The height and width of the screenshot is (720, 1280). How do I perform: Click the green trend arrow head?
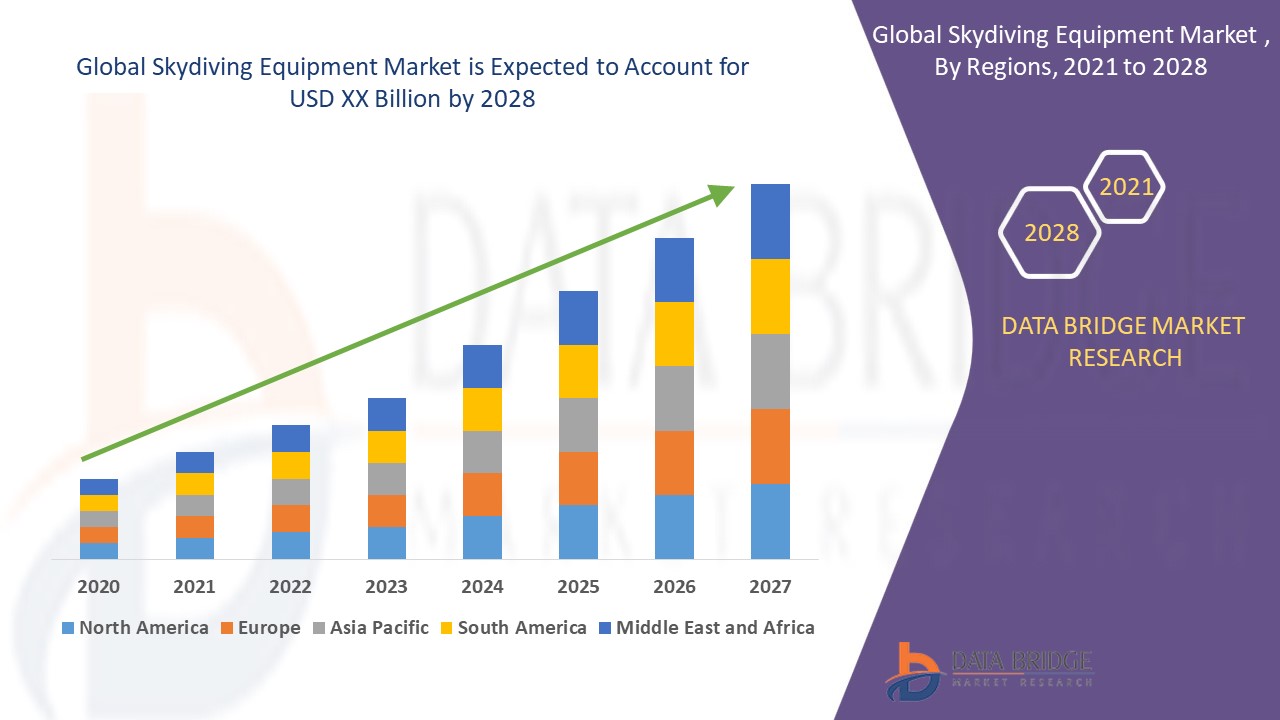click(720, 193)
